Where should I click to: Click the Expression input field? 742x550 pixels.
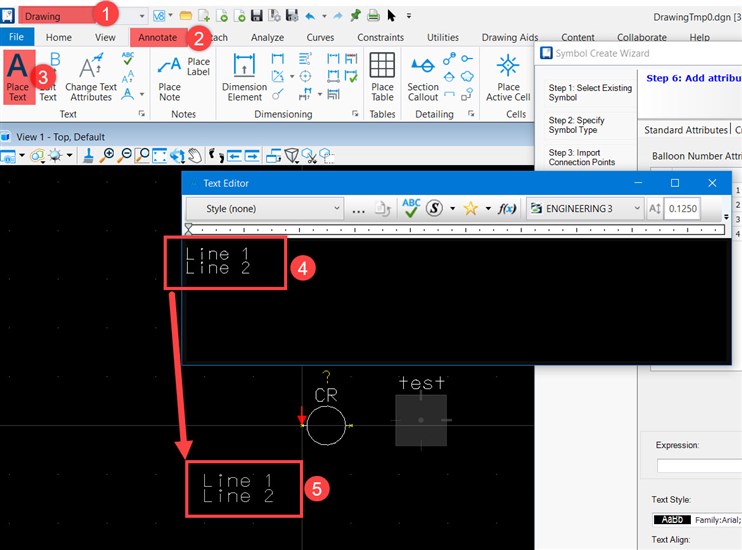(698, 465)
